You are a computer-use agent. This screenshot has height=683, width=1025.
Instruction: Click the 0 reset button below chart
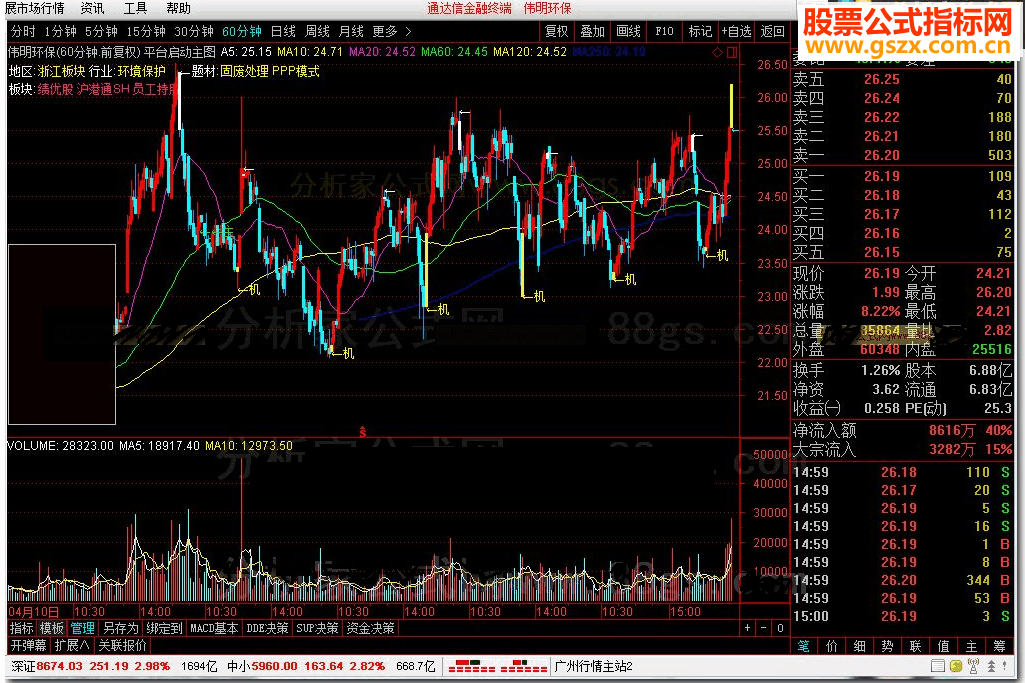coord(780,628)
